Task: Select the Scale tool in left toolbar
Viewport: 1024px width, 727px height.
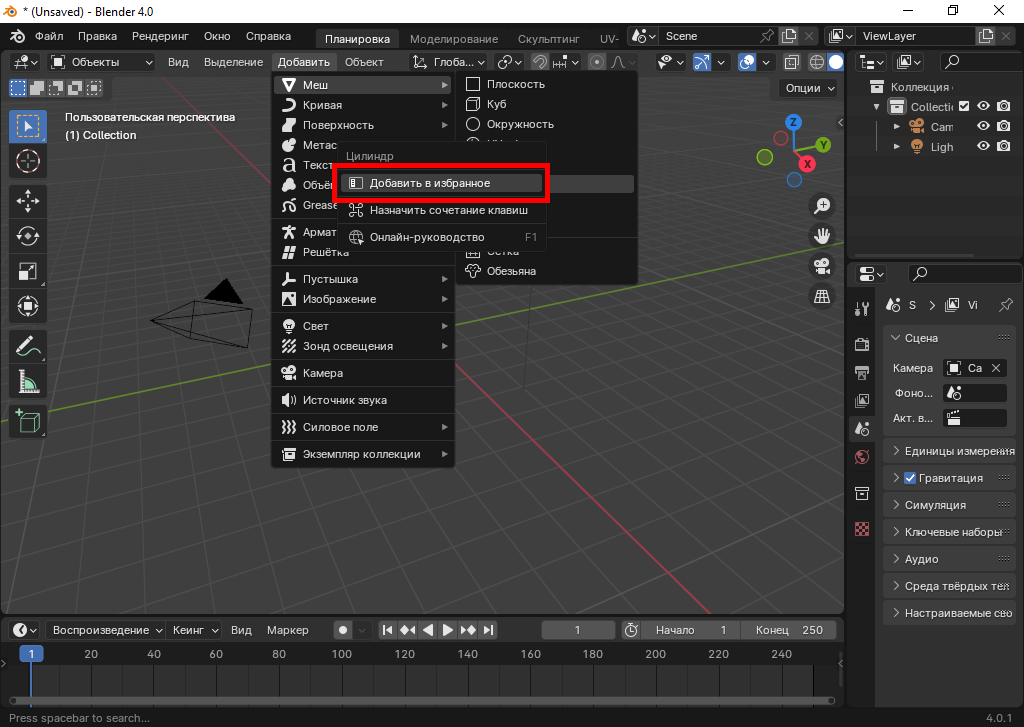Action: (28, 271)
